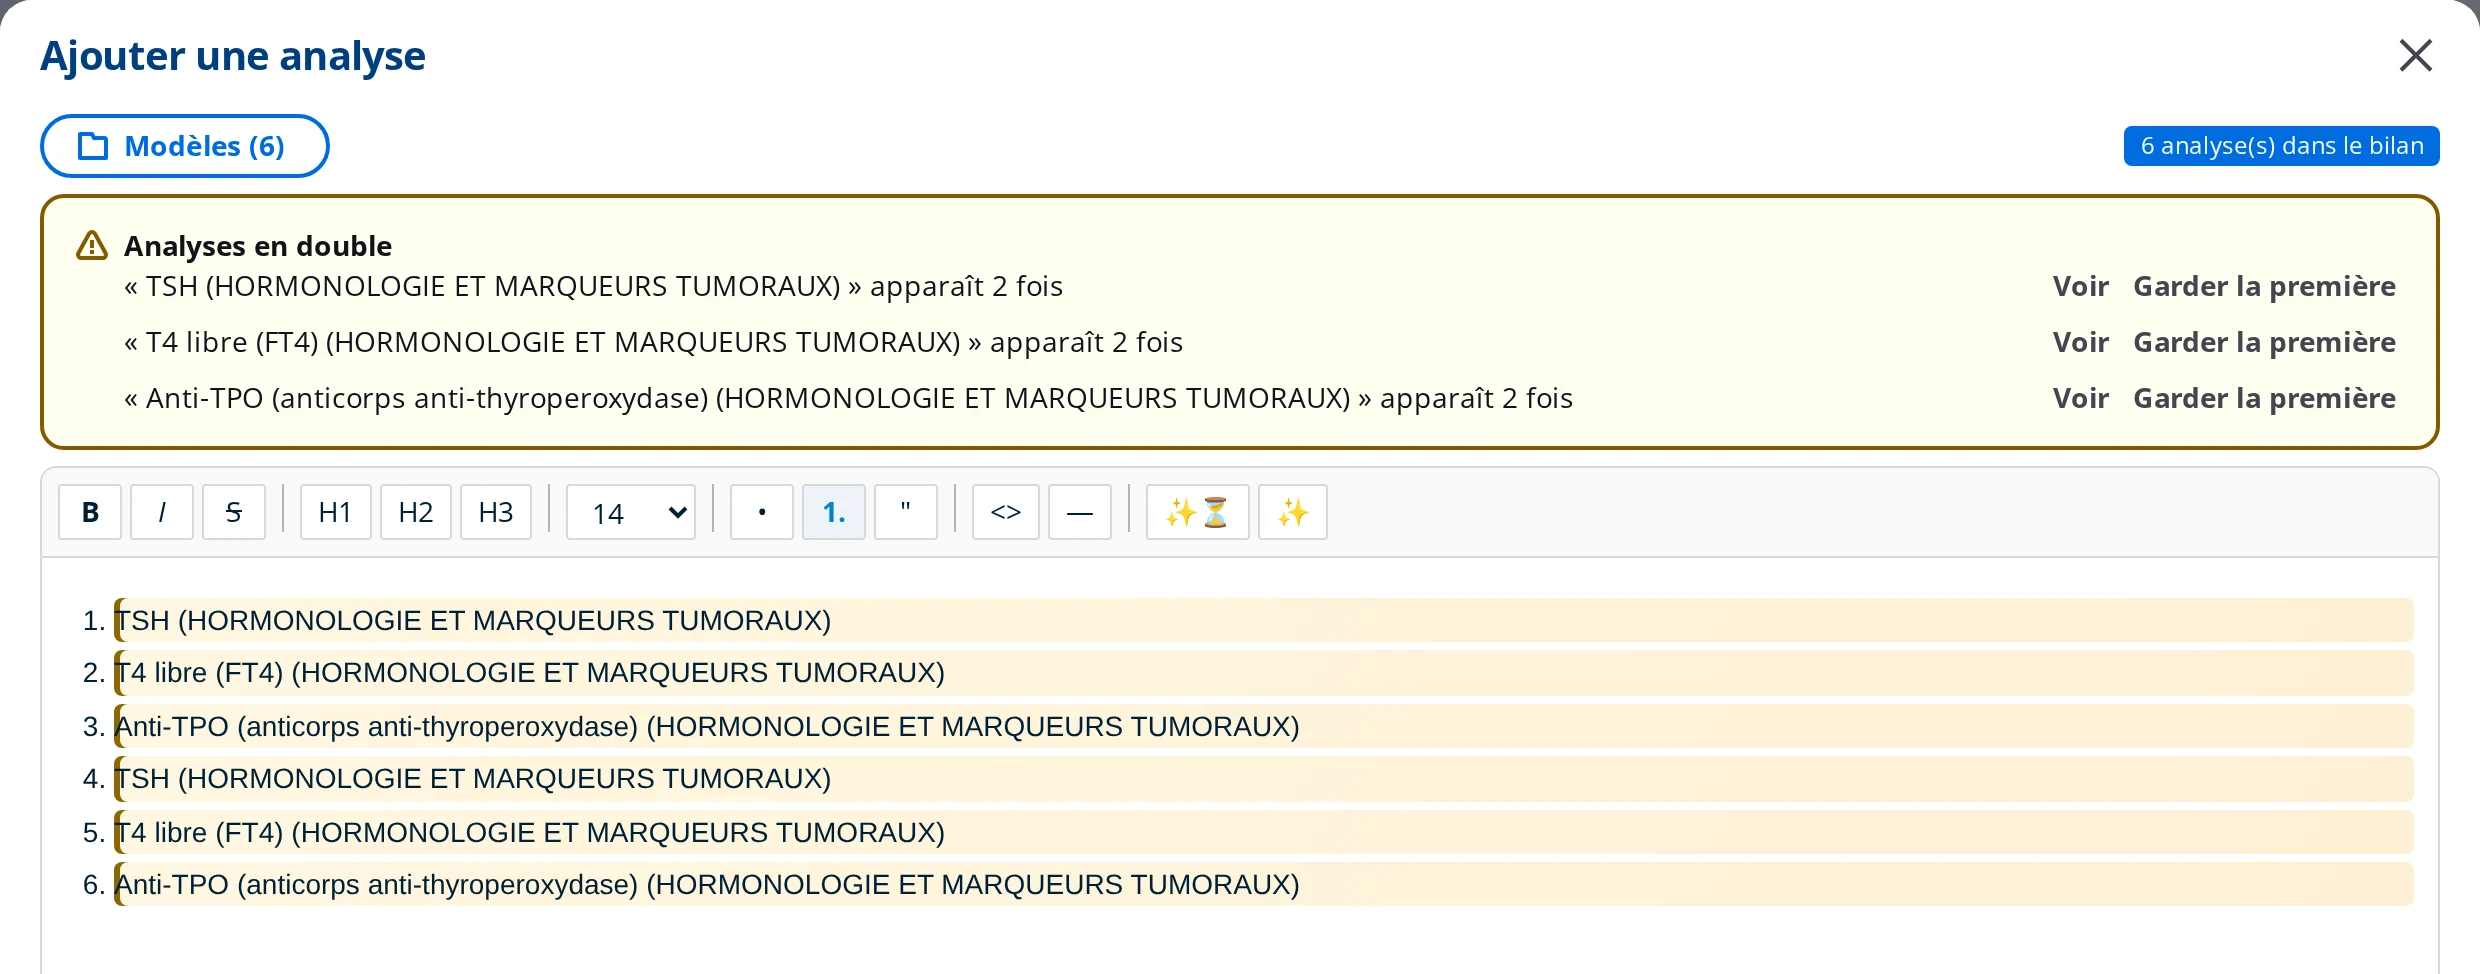Click the Analyses en double heading
This screenshot has height=974, width=2480.
(x=258, y=246)
